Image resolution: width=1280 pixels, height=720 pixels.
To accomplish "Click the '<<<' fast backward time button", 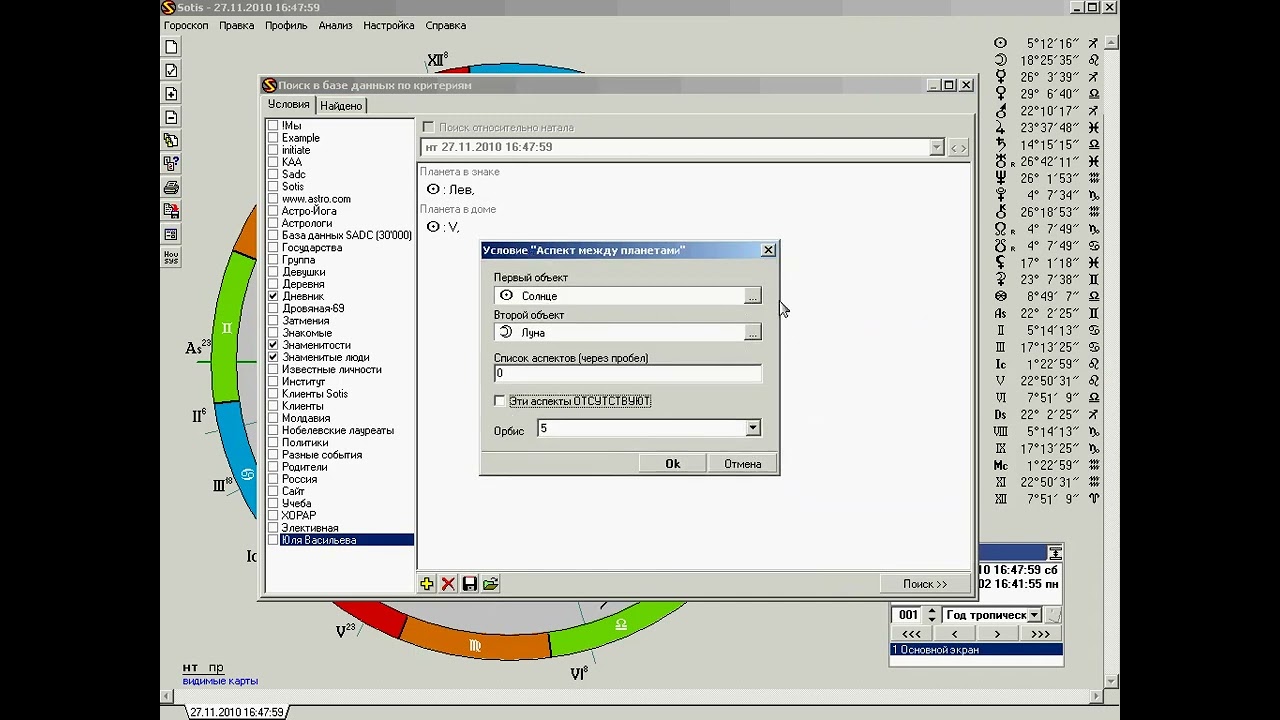I will 911,634.
